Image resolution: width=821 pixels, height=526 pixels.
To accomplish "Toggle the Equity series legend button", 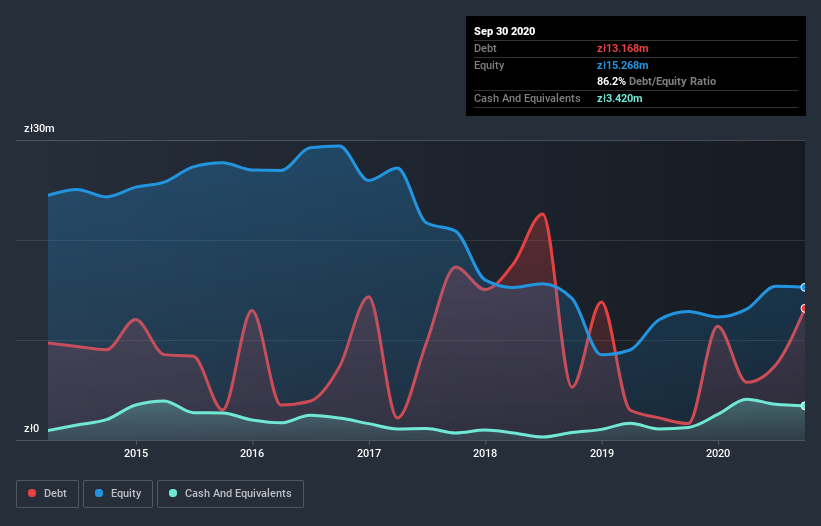I will [118, 494].
